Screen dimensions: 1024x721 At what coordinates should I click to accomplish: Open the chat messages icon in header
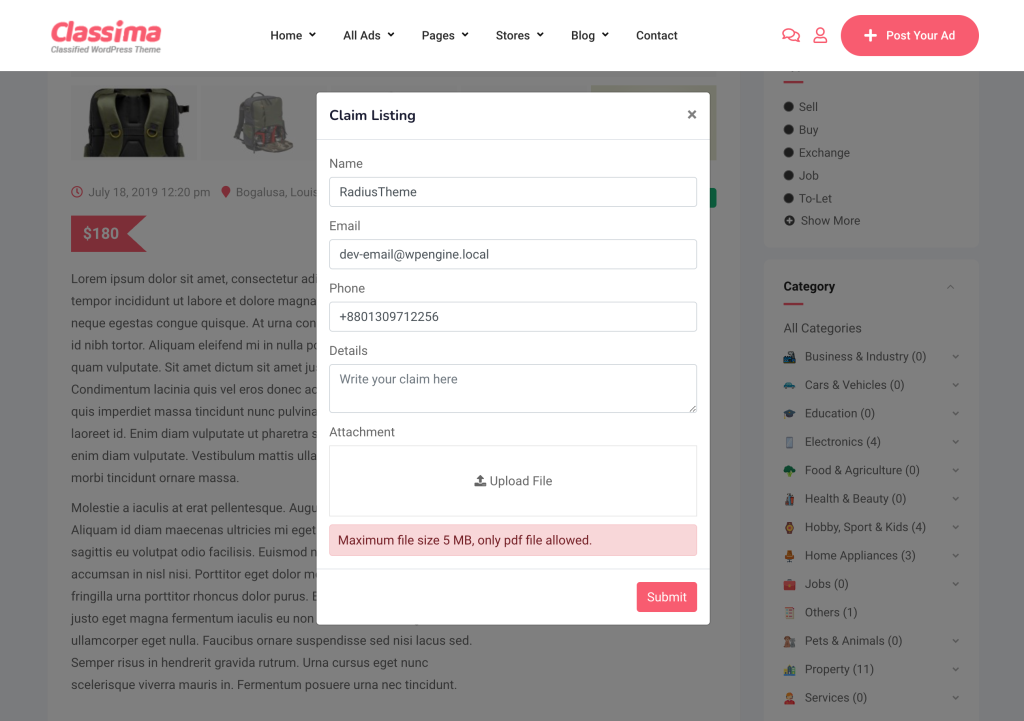tap(791, 35)
